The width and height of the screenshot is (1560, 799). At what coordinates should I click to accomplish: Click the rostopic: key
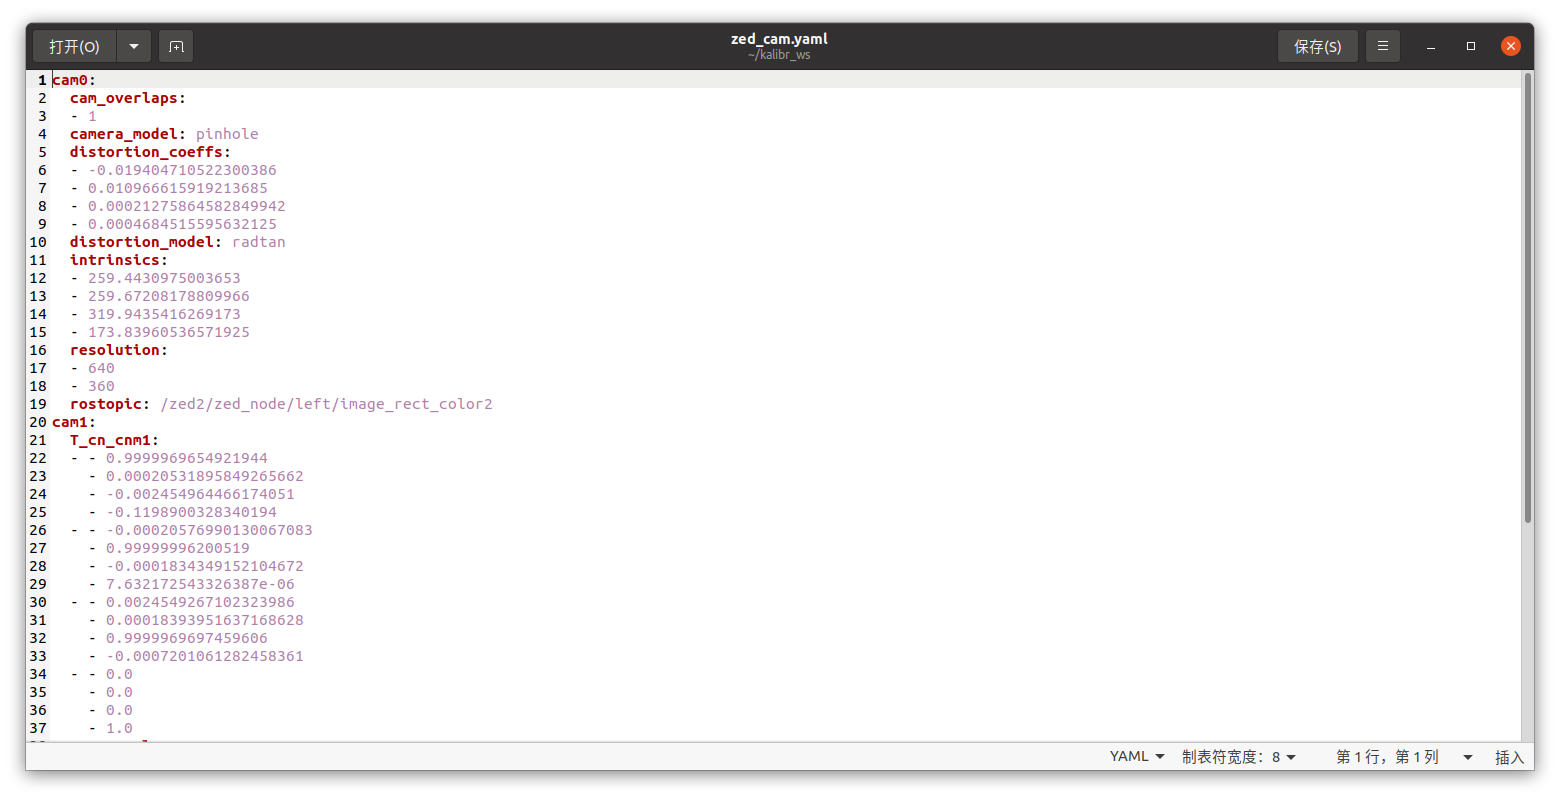[x=110, y=404]
